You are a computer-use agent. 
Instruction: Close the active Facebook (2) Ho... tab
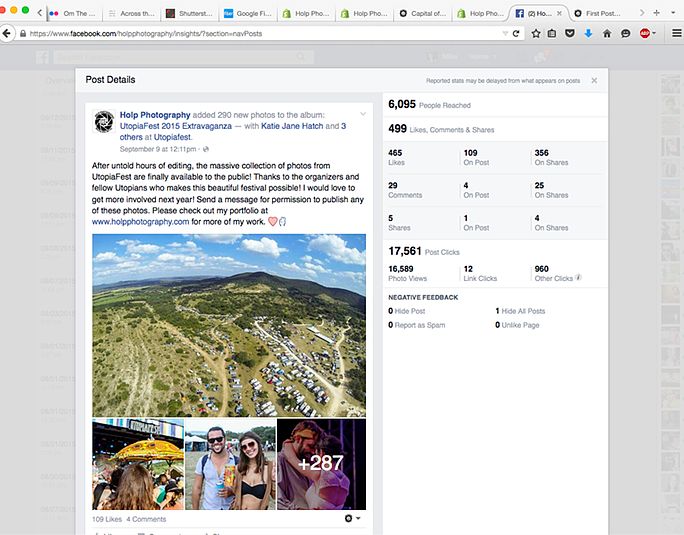pyautogui.click(x=559, y=14)
